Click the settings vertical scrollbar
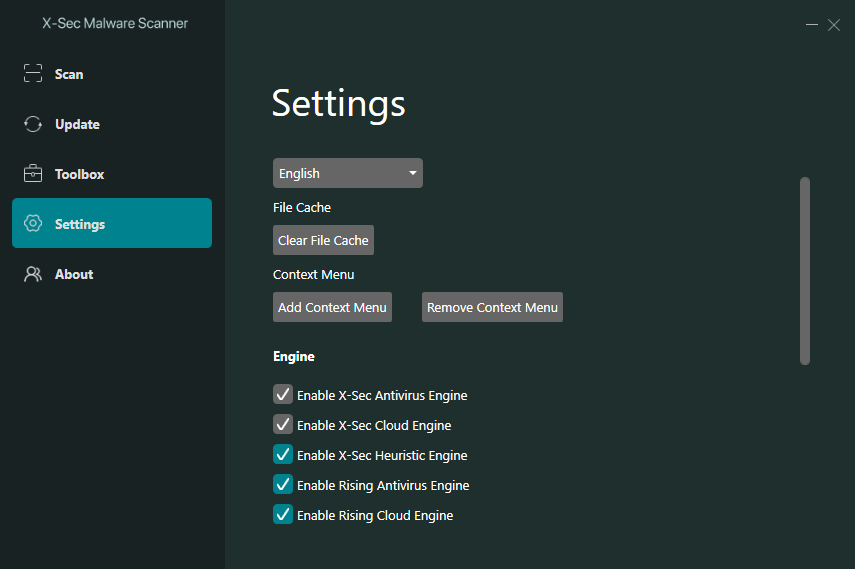 coord(805,270)
